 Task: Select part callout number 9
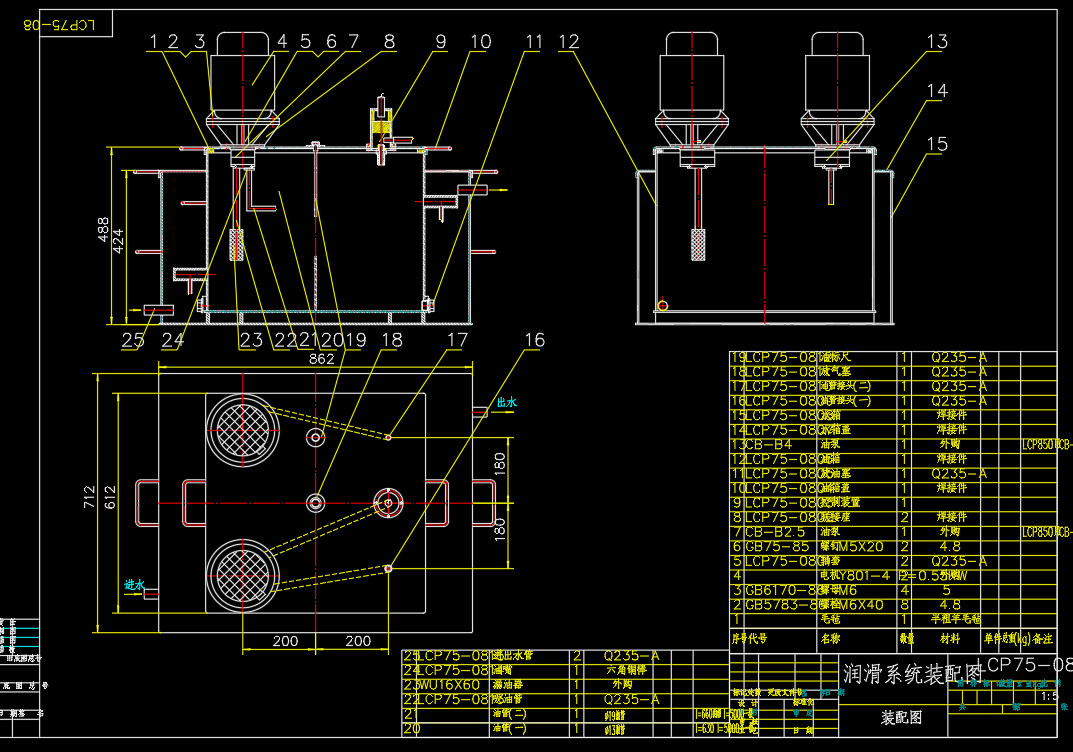pos(440,42)
